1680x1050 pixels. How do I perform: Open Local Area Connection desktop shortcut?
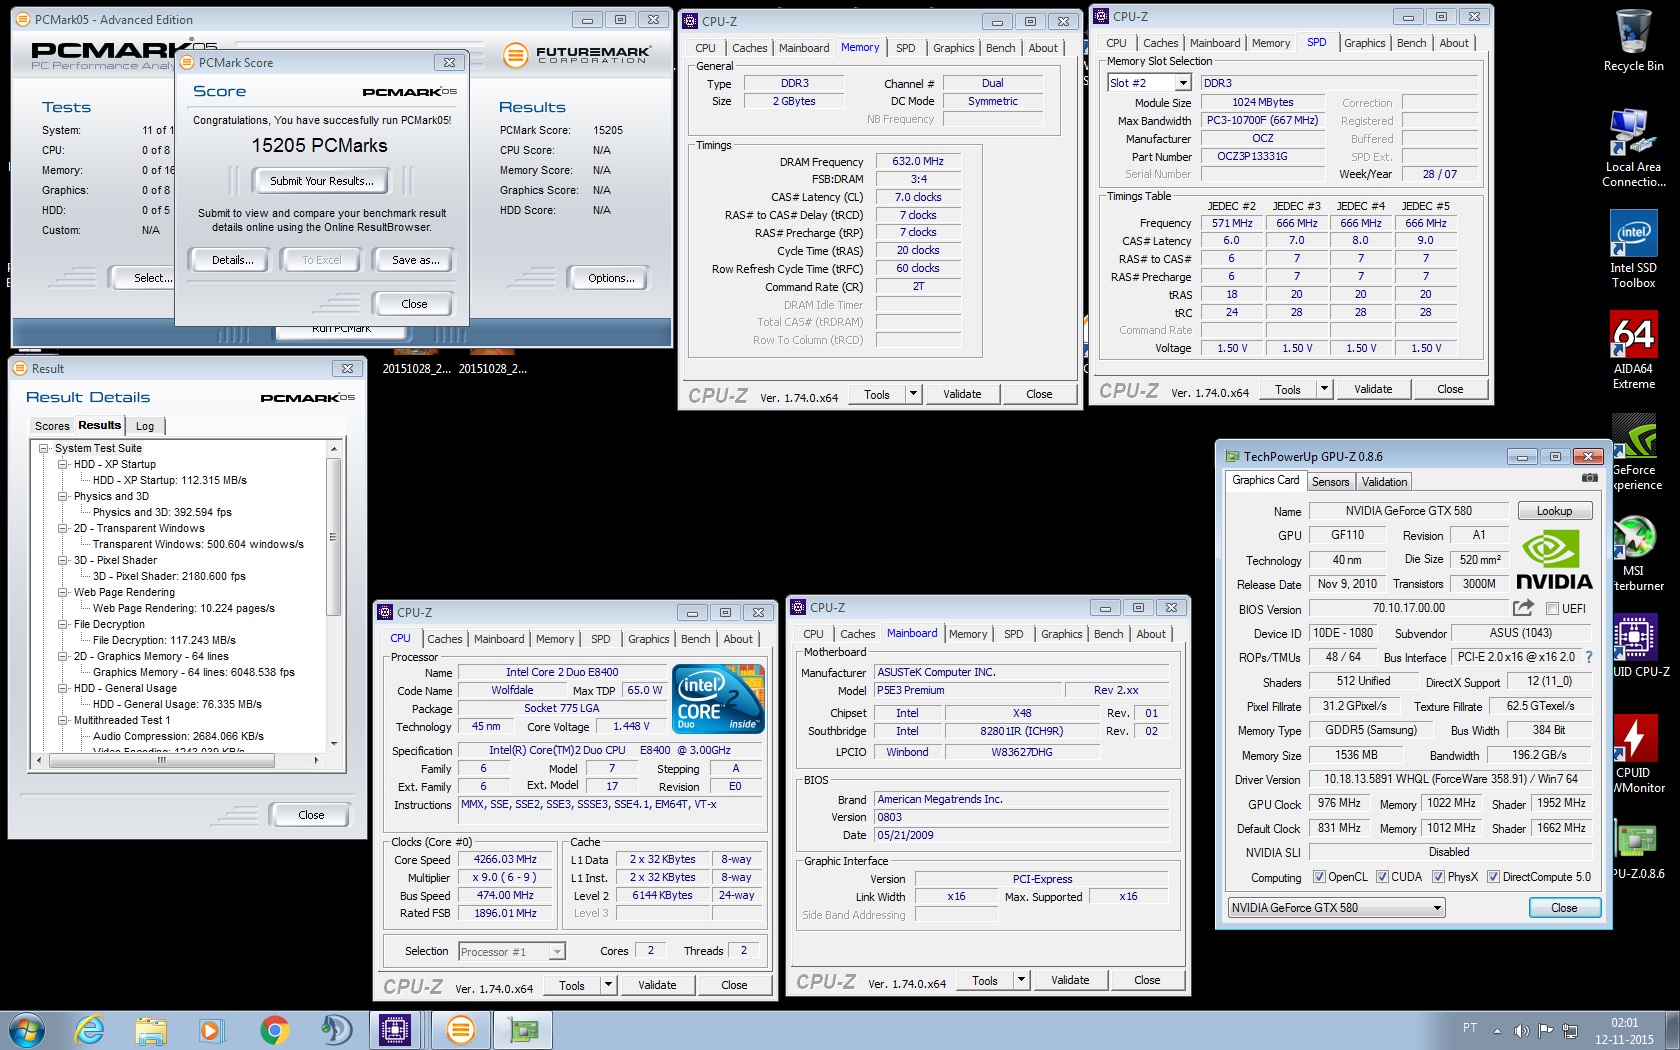click(x=1633, y=148)
